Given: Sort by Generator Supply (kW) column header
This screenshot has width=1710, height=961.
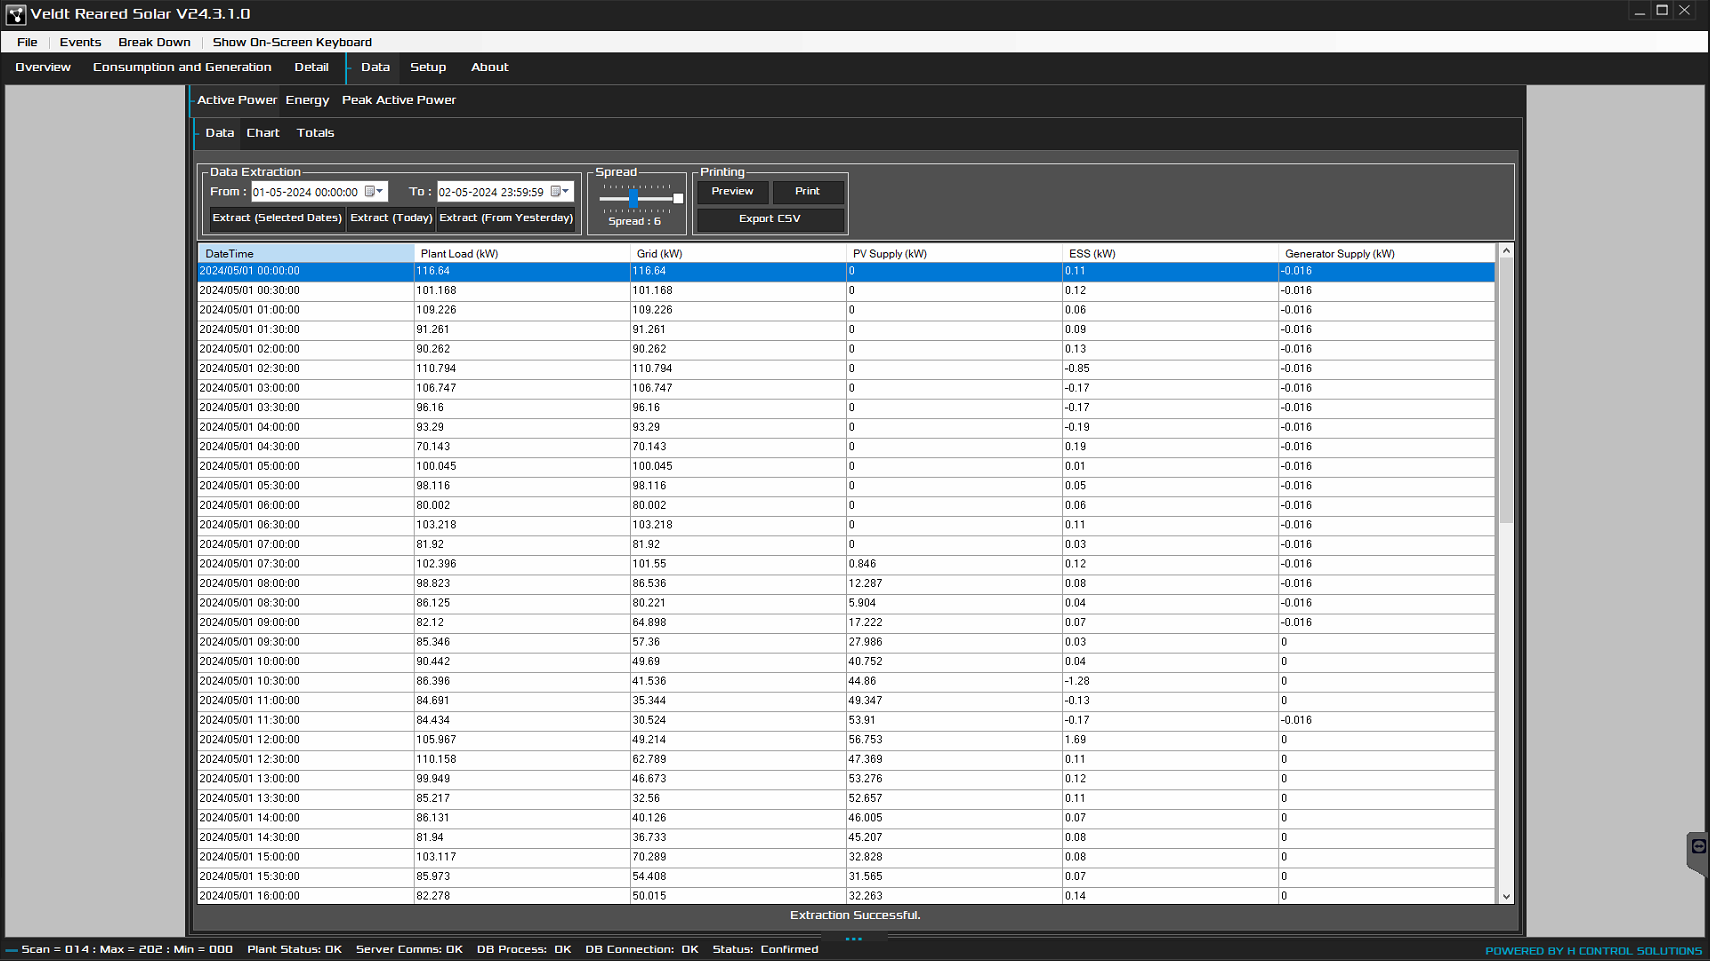Looking at the screenshot, I should click(1386, 254).
